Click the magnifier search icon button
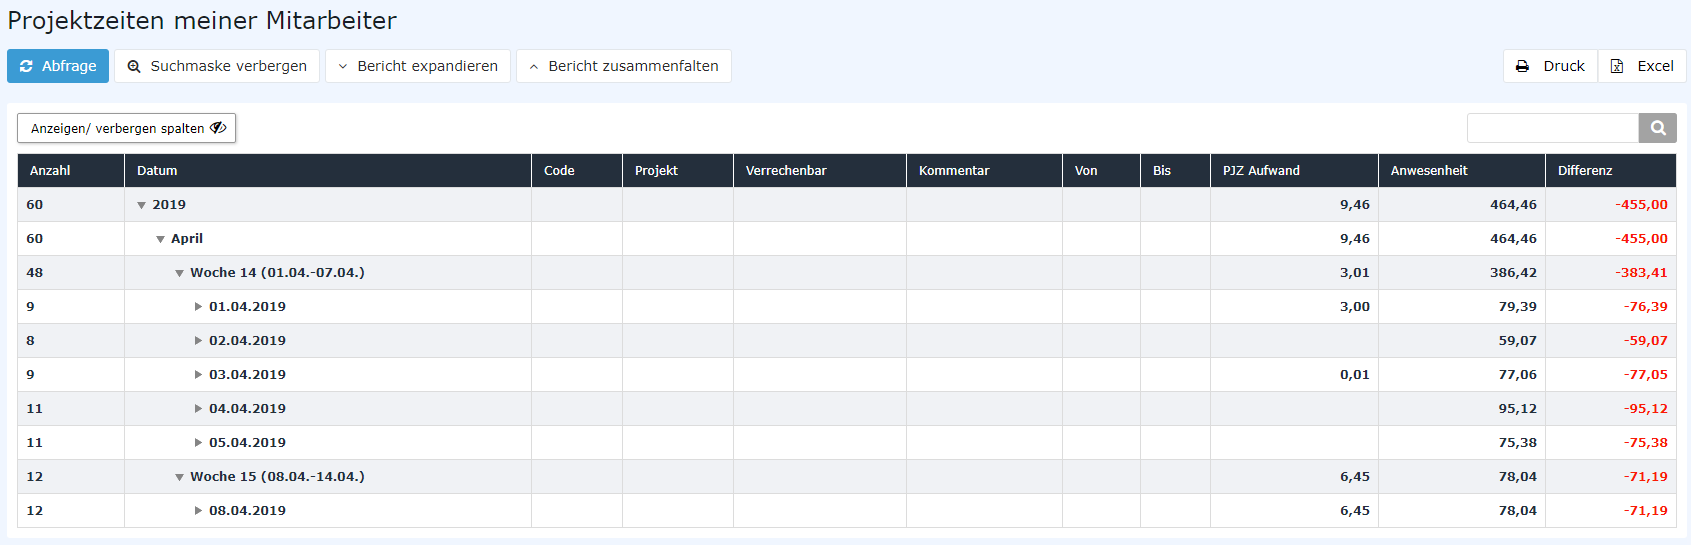The image size is (1691, 545). (x=1658, y=128)
